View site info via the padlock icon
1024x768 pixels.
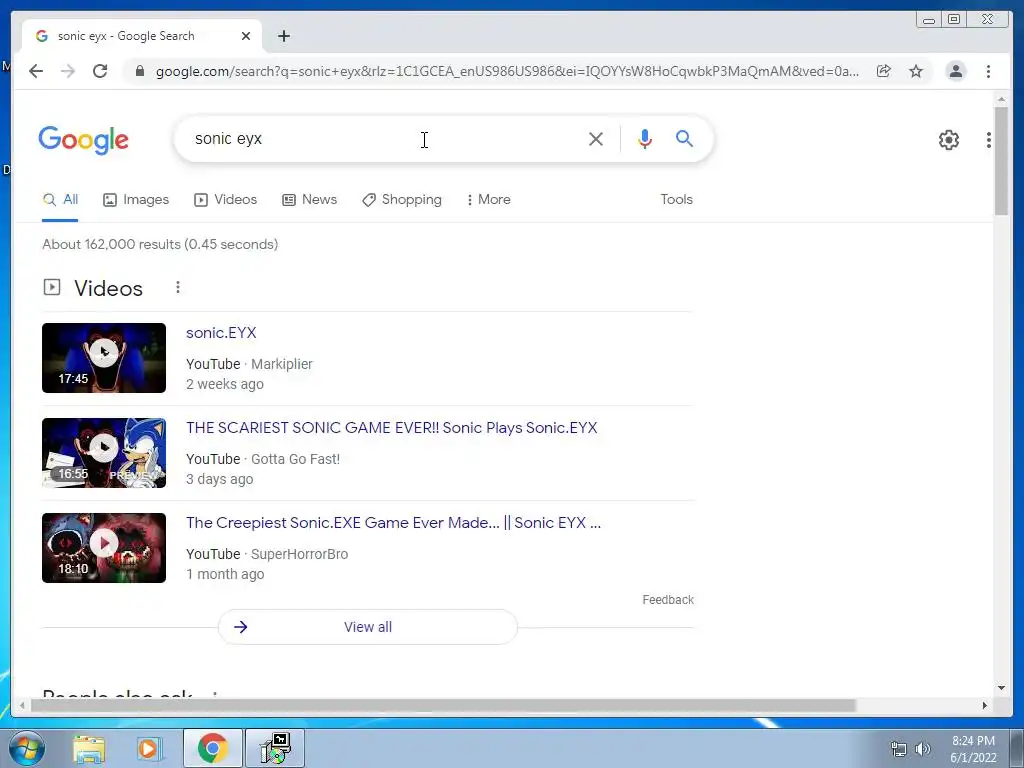pyautogui.click(x=139, y=71)
